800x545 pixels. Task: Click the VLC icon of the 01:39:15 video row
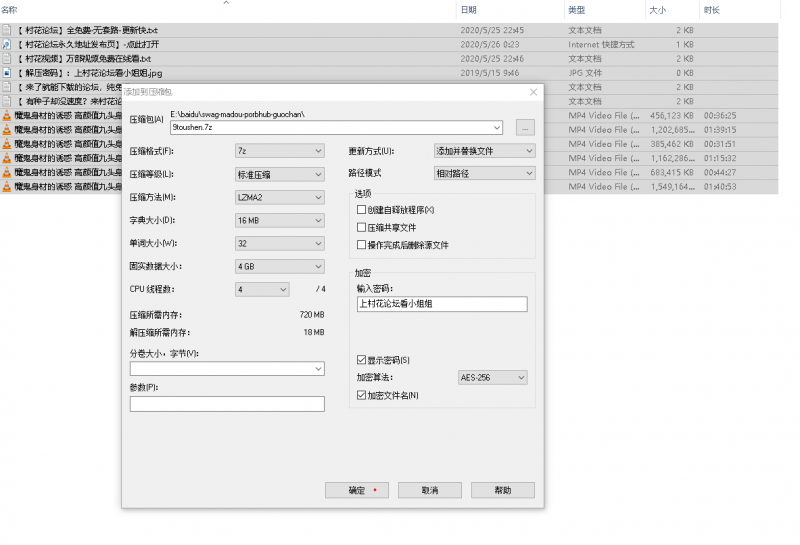[6, 130]
